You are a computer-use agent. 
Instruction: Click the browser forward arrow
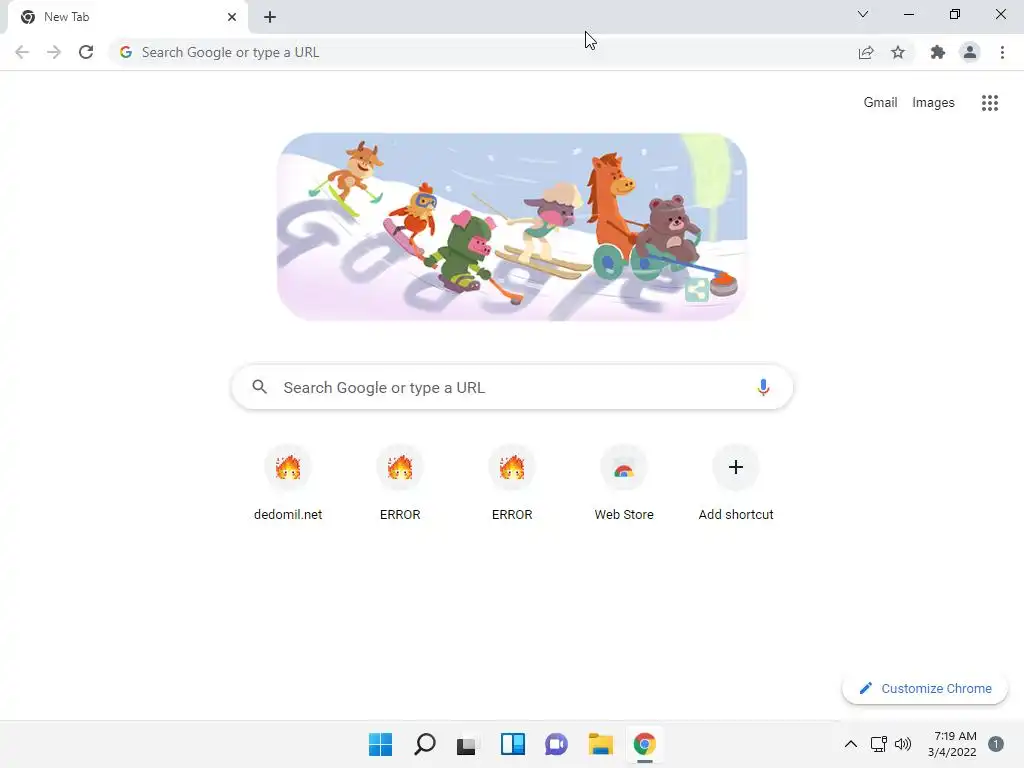click(x=54, y=52)
